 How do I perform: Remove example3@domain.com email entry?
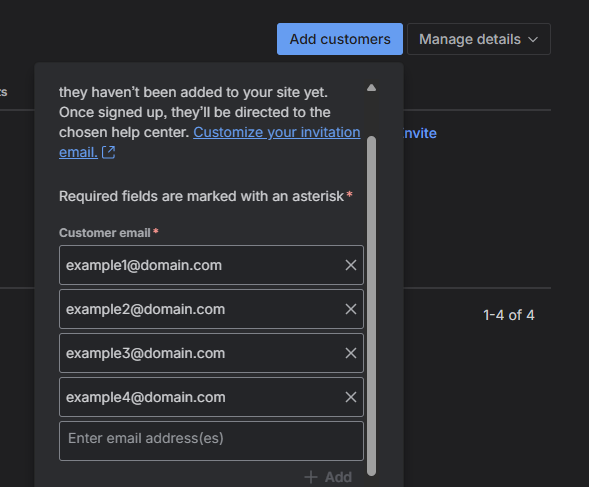(x=351, y=353)
